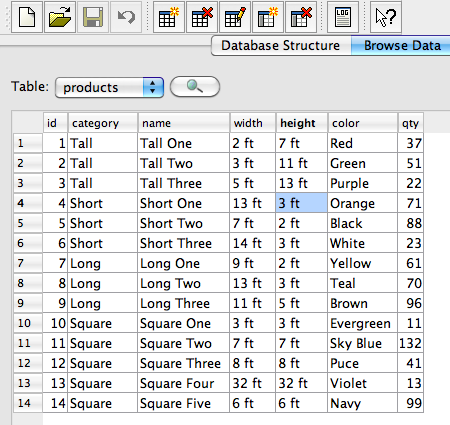The height and width of the screenshot is (425, 450).
Task: Click the Open Database folder icon
Action: coord(60,17)
